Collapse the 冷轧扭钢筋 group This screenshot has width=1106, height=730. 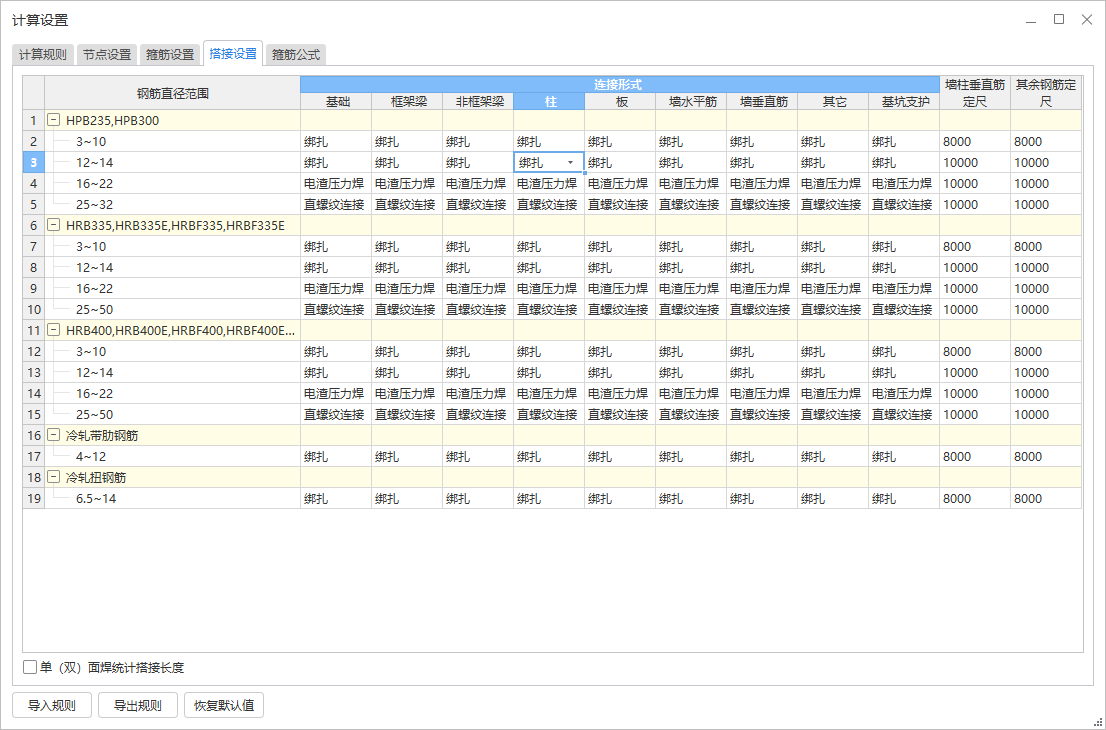[x=54, y=477]
